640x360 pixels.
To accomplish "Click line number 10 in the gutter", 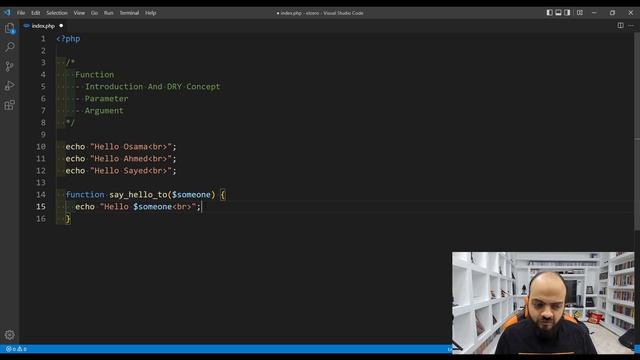I will pos(41,147).
